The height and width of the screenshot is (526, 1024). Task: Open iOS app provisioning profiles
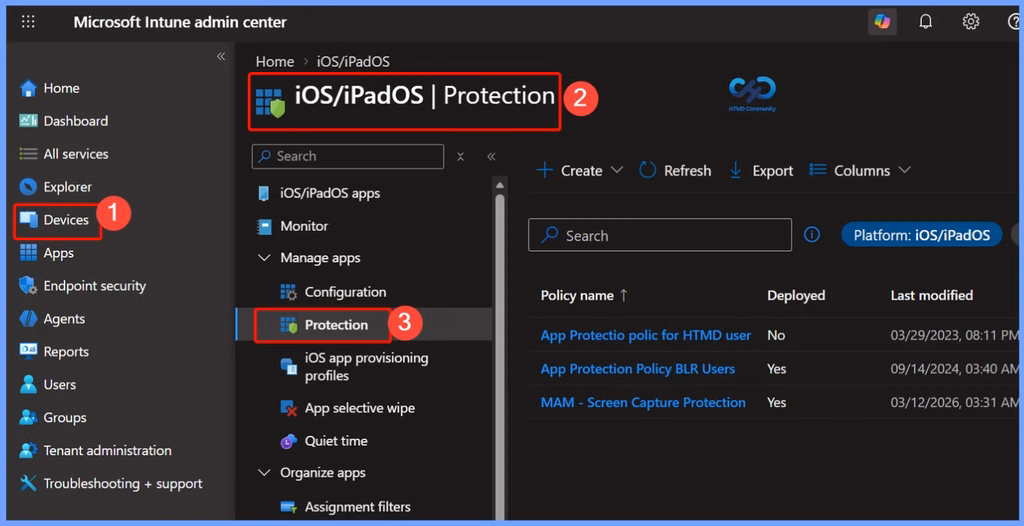click(366, 367)
